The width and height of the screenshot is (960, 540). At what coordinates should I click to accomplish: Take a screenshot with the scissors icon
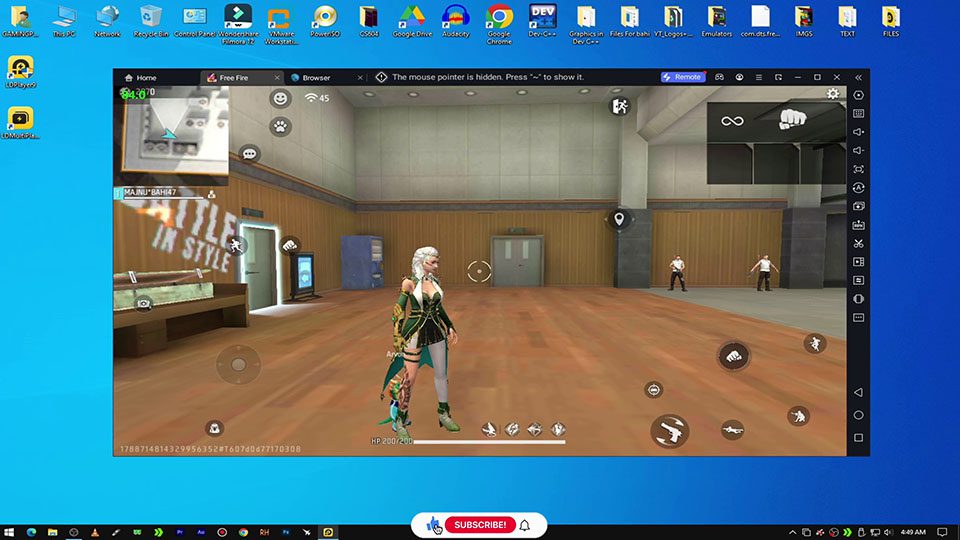[x=858, y=243]
